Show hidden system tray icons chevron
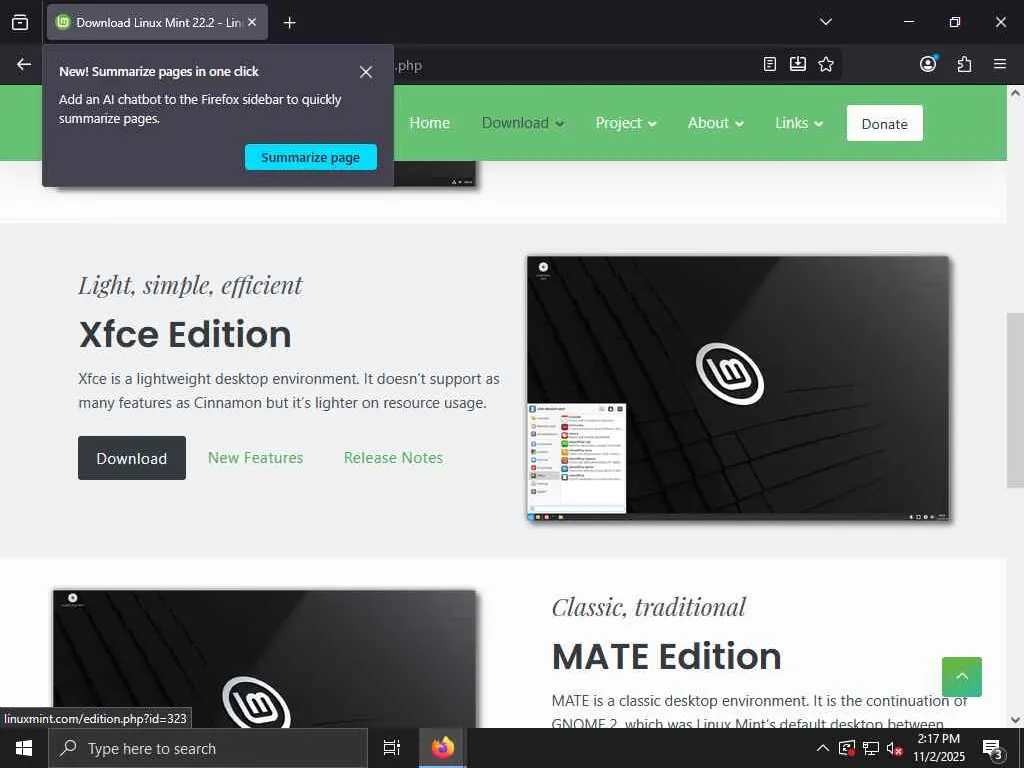1024x768 pixels. coord(823,748)
